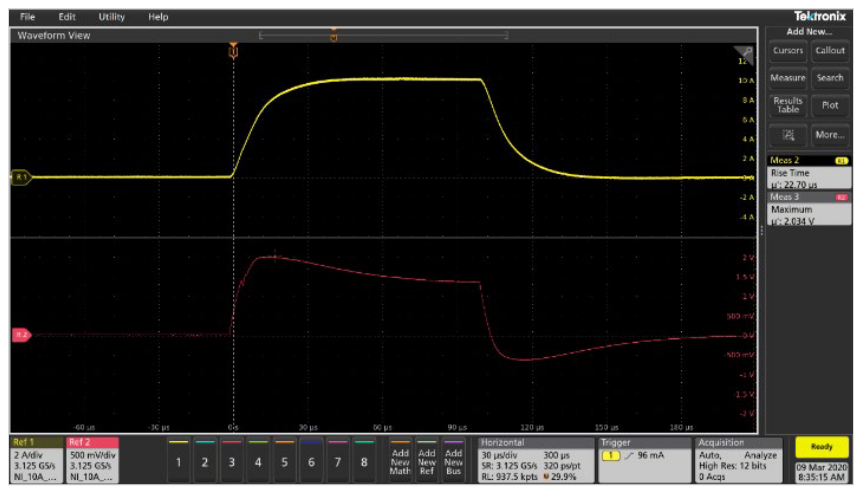Turn on channel 3

(231, 460)
